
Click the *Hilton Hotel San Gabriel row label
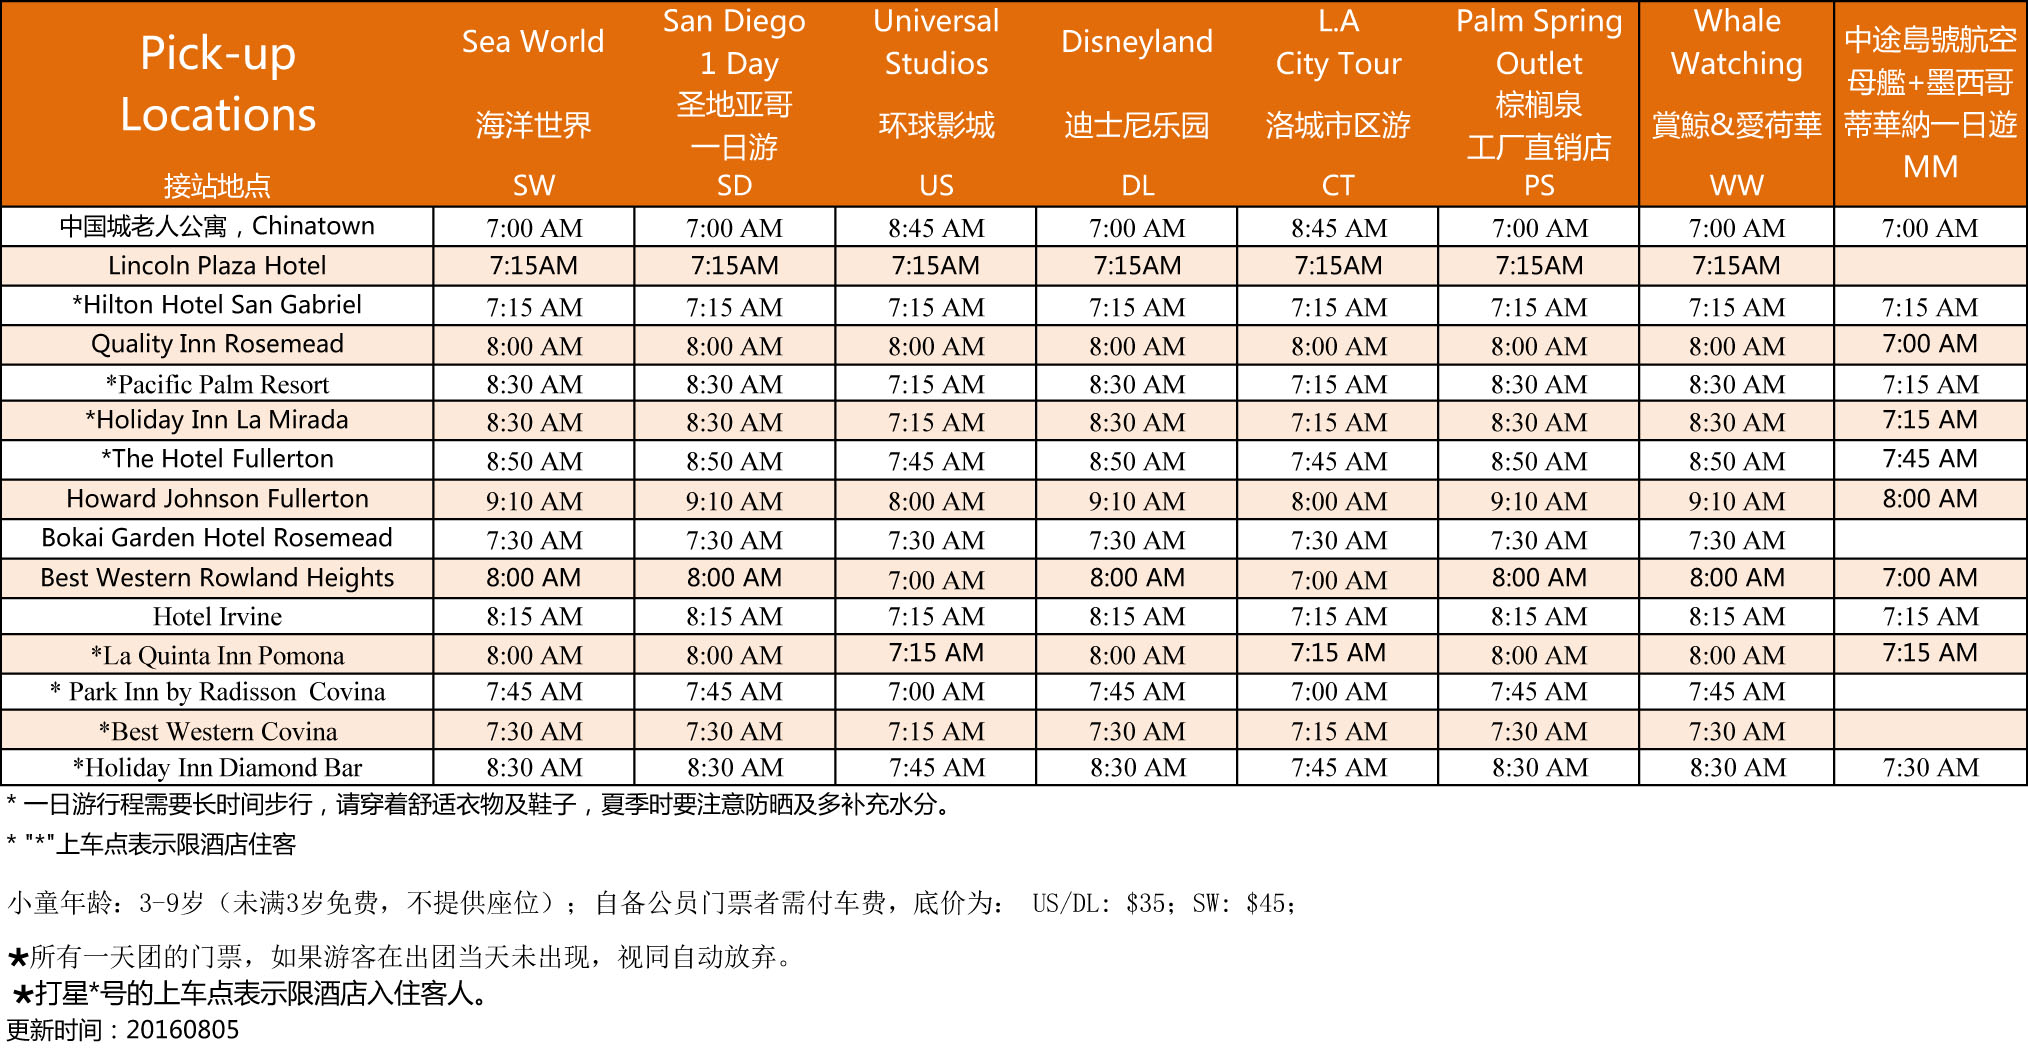217,305
